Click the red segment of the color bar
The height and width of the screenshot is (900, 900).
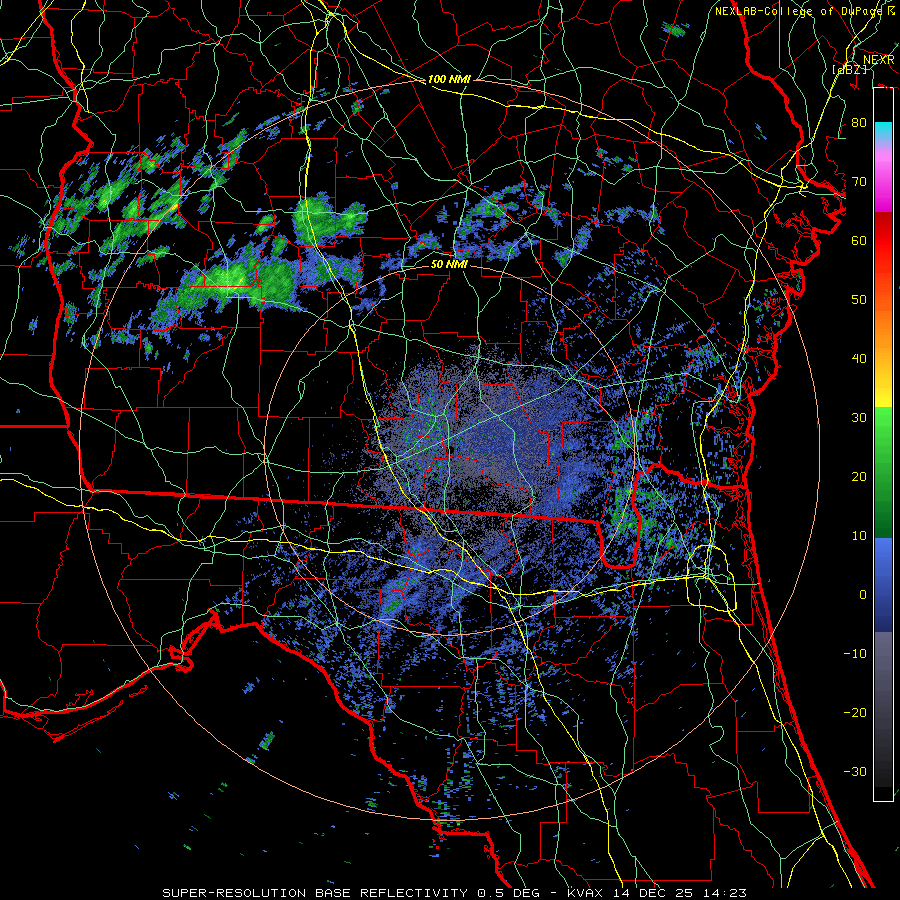(883, 243)
